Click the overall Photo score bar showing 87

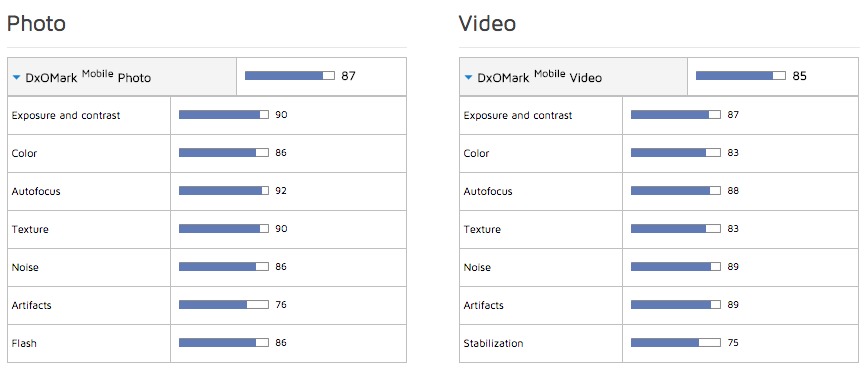[x=289, y=76]
